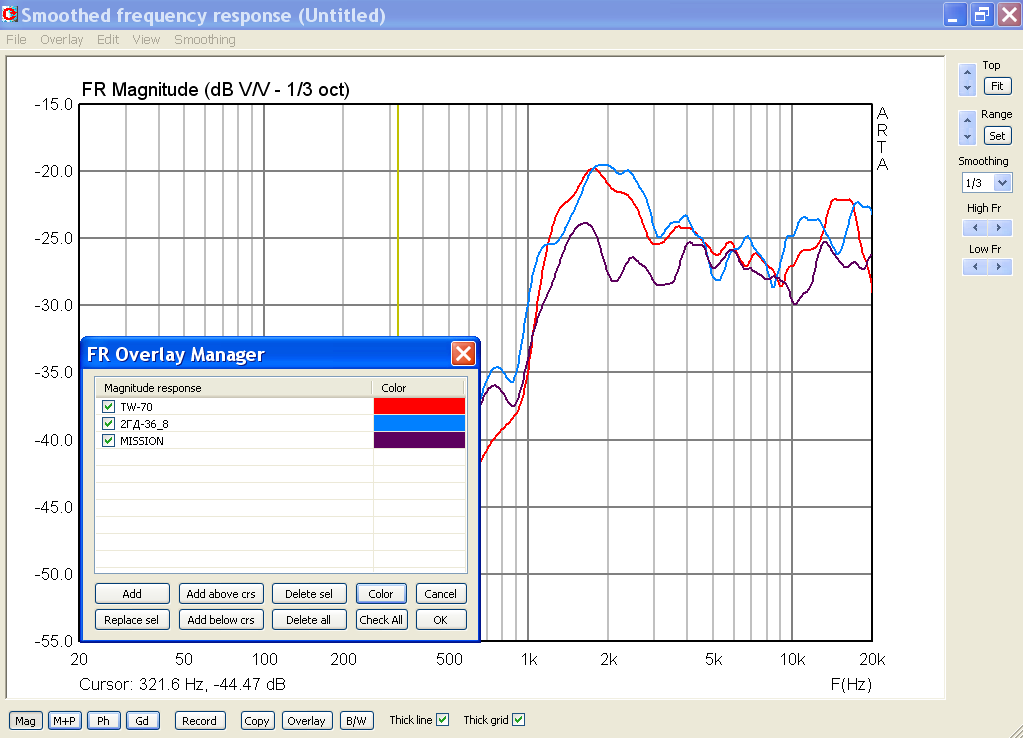Open the Smoothing menu
This screenshot has width=1023, height=738.
[x=205, y=40]
